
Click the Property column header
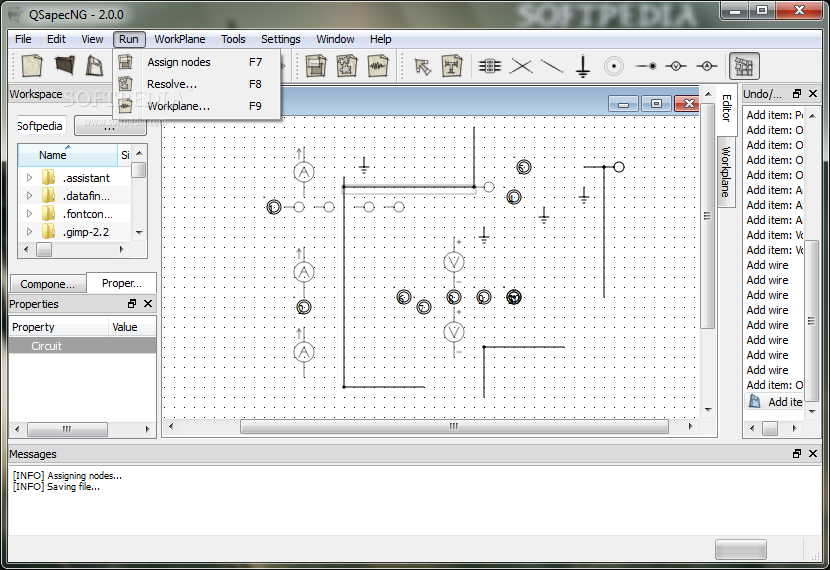[x=58, y=327]
